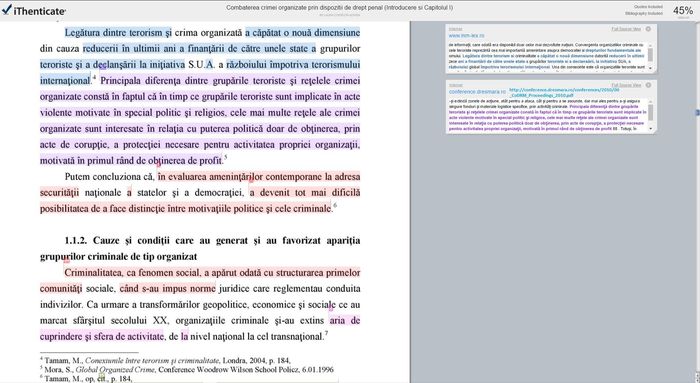The width and height of the screenshot is (700, 383).
Task: Close the conference.dresmara.ro source card
Action: tap(648, 85)
